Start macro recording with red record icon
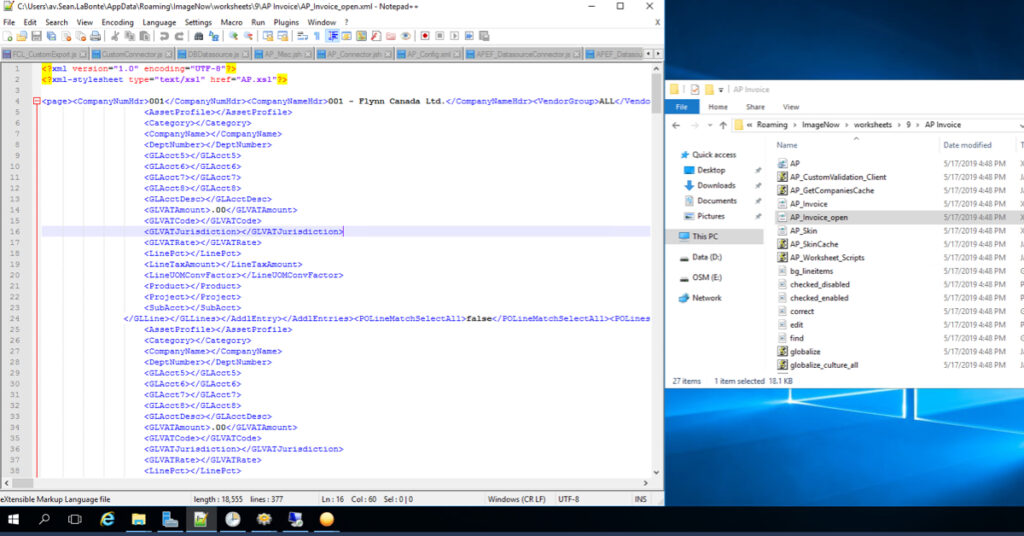Image resolution: width=1024 pixels, height=536 pixels. point(424,36)
